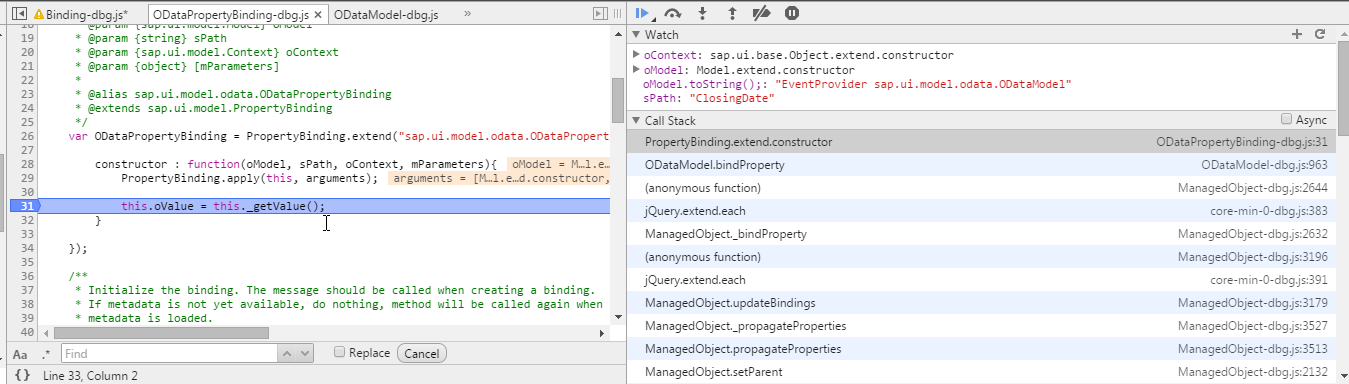Select ManagedObject.updateBindings stack frame
The image size is (1349, 384).
[x=983, y=303]
